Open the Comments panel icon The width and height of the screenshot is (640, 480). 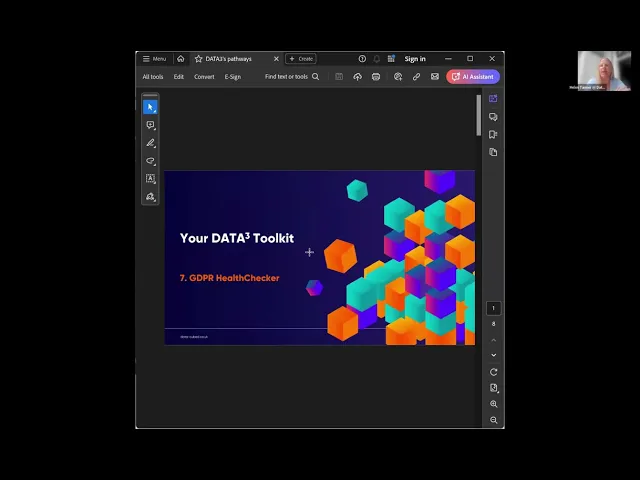pos(493,117)
